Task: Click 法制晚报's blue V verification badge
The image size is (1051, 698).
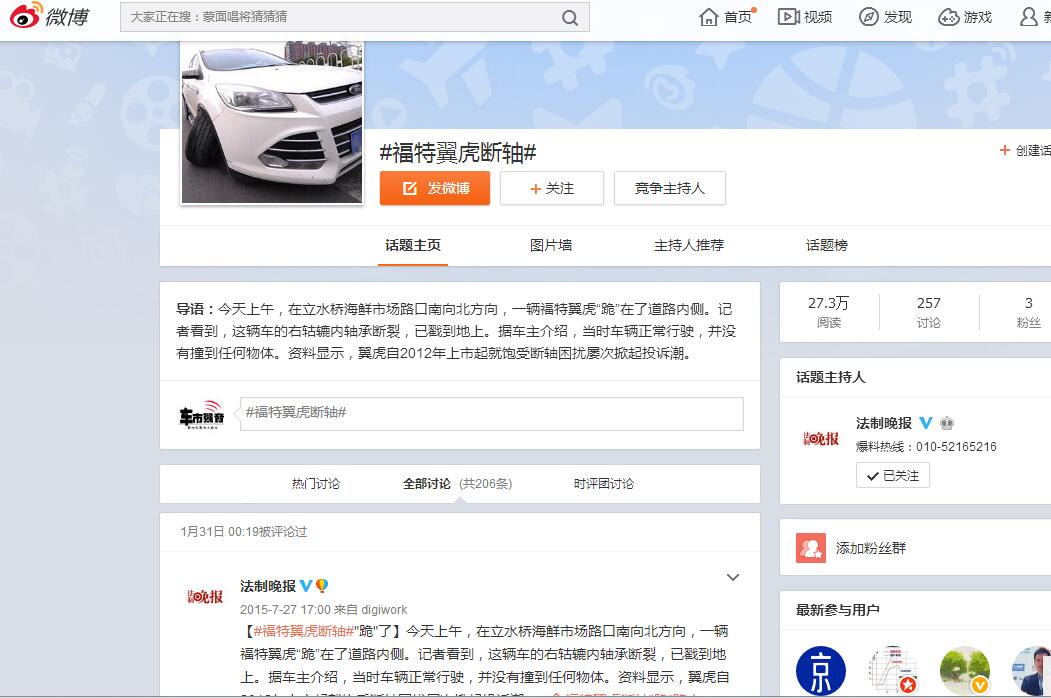Action: point(925,423)
